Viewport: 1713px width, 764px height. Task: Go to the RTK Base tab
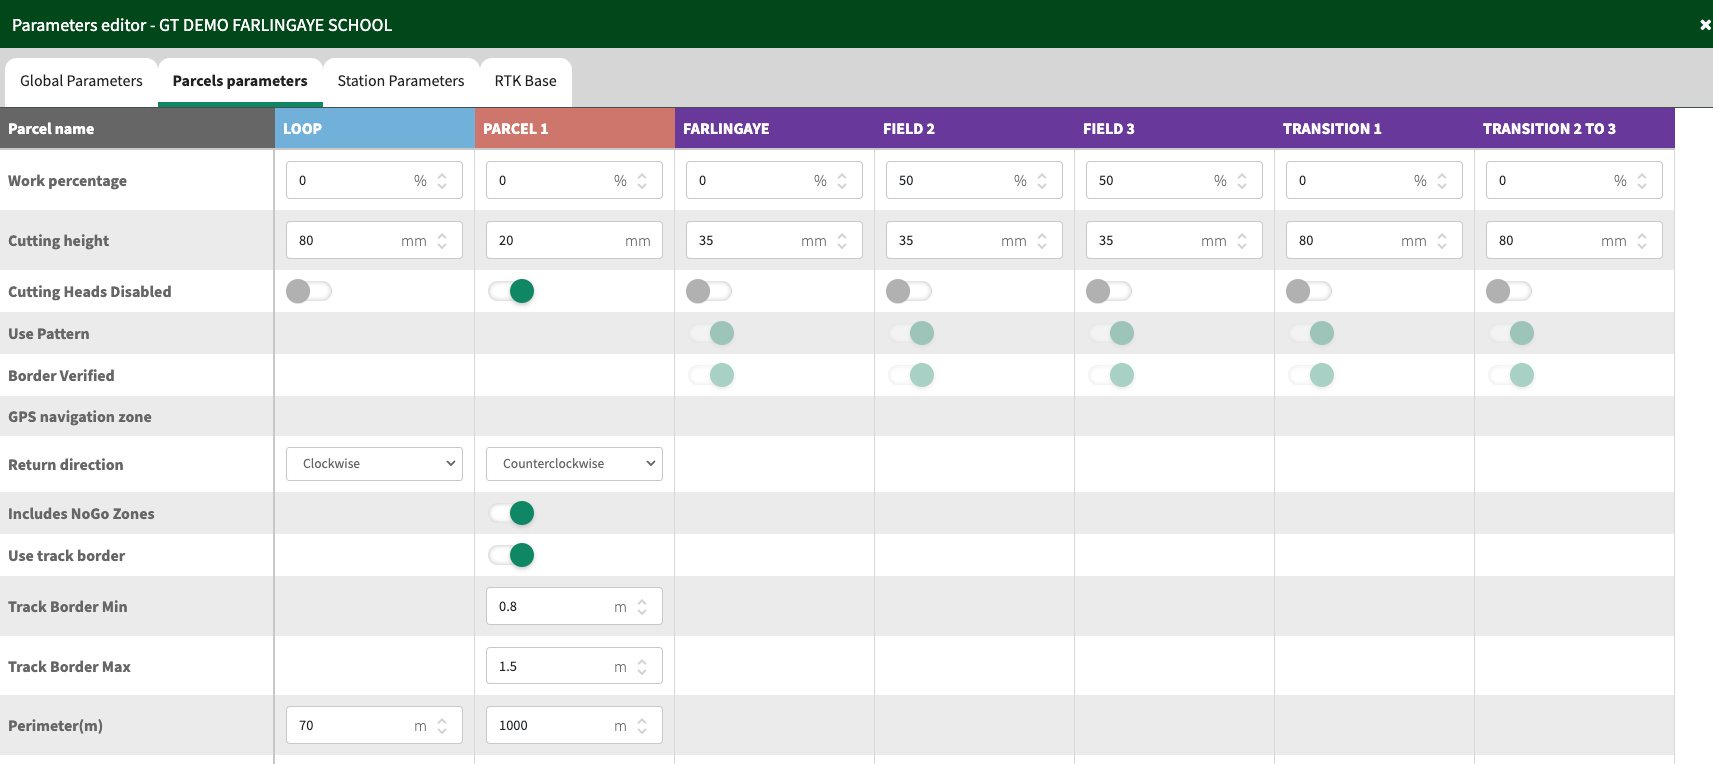point(525,81)
